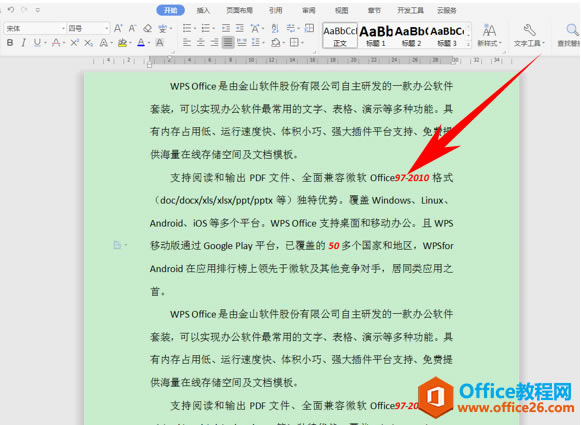The image size is (581, 425).
Task: Click the superscript X² icon
Action: (x=74, y=43)
